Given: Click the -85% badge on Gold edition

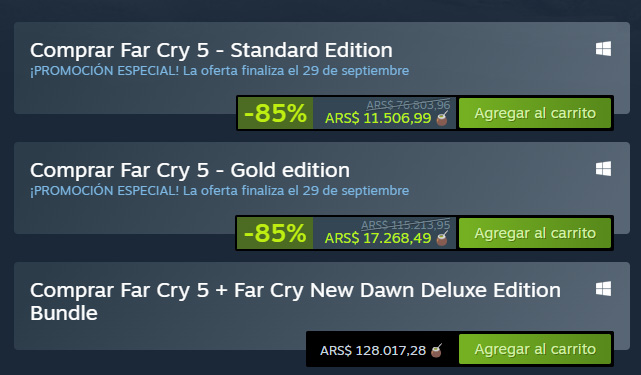Looking at the screenshot, I should (x=275, y=233).
